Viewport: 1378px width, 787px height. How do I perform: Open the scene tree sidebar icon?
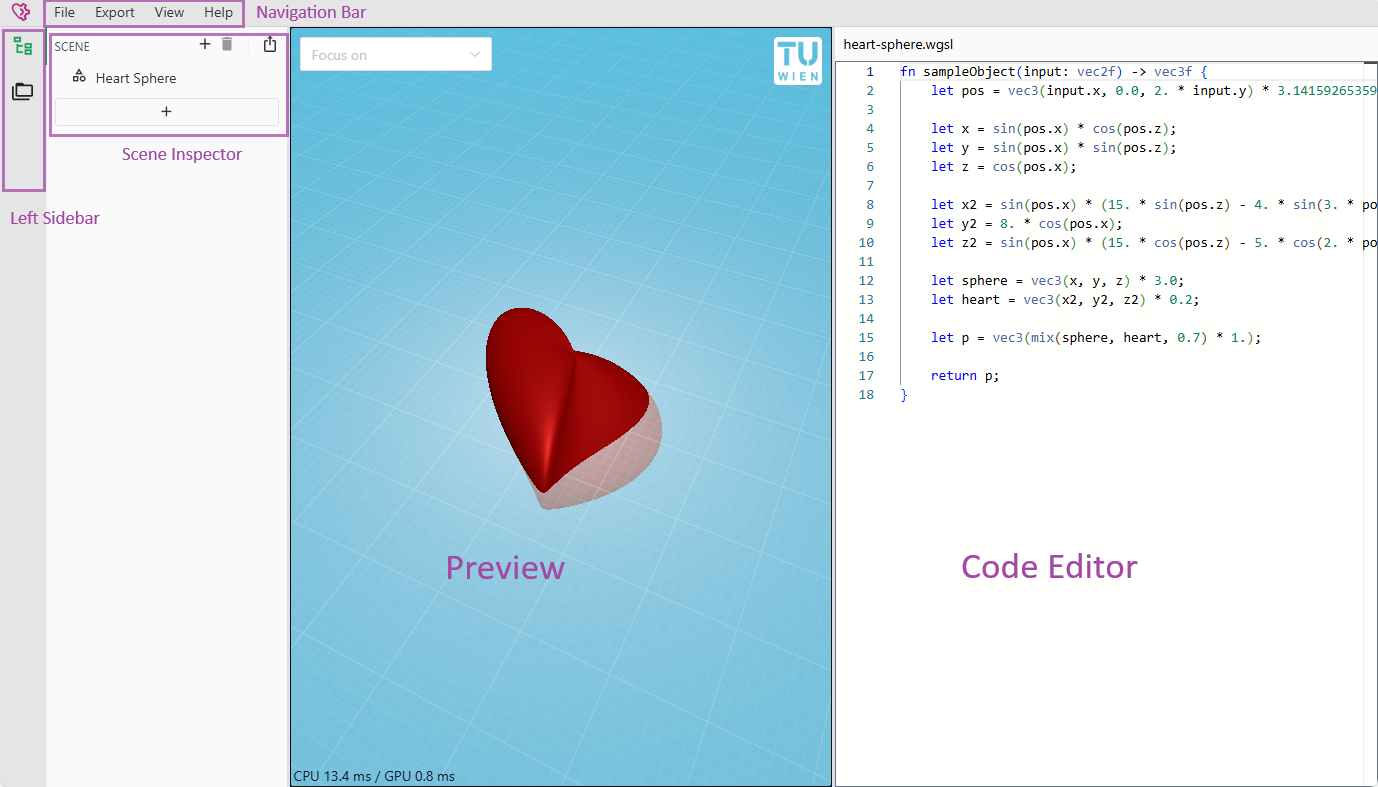click(x=22, y=45)
